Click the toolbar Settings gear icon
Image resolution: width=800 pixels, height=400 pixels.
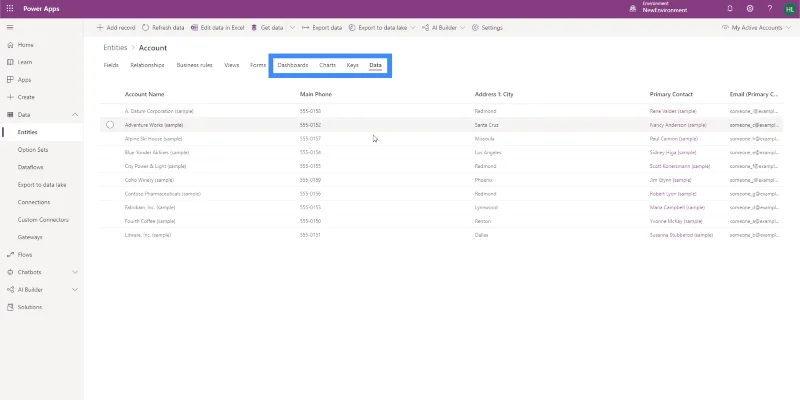click(475, 28)
